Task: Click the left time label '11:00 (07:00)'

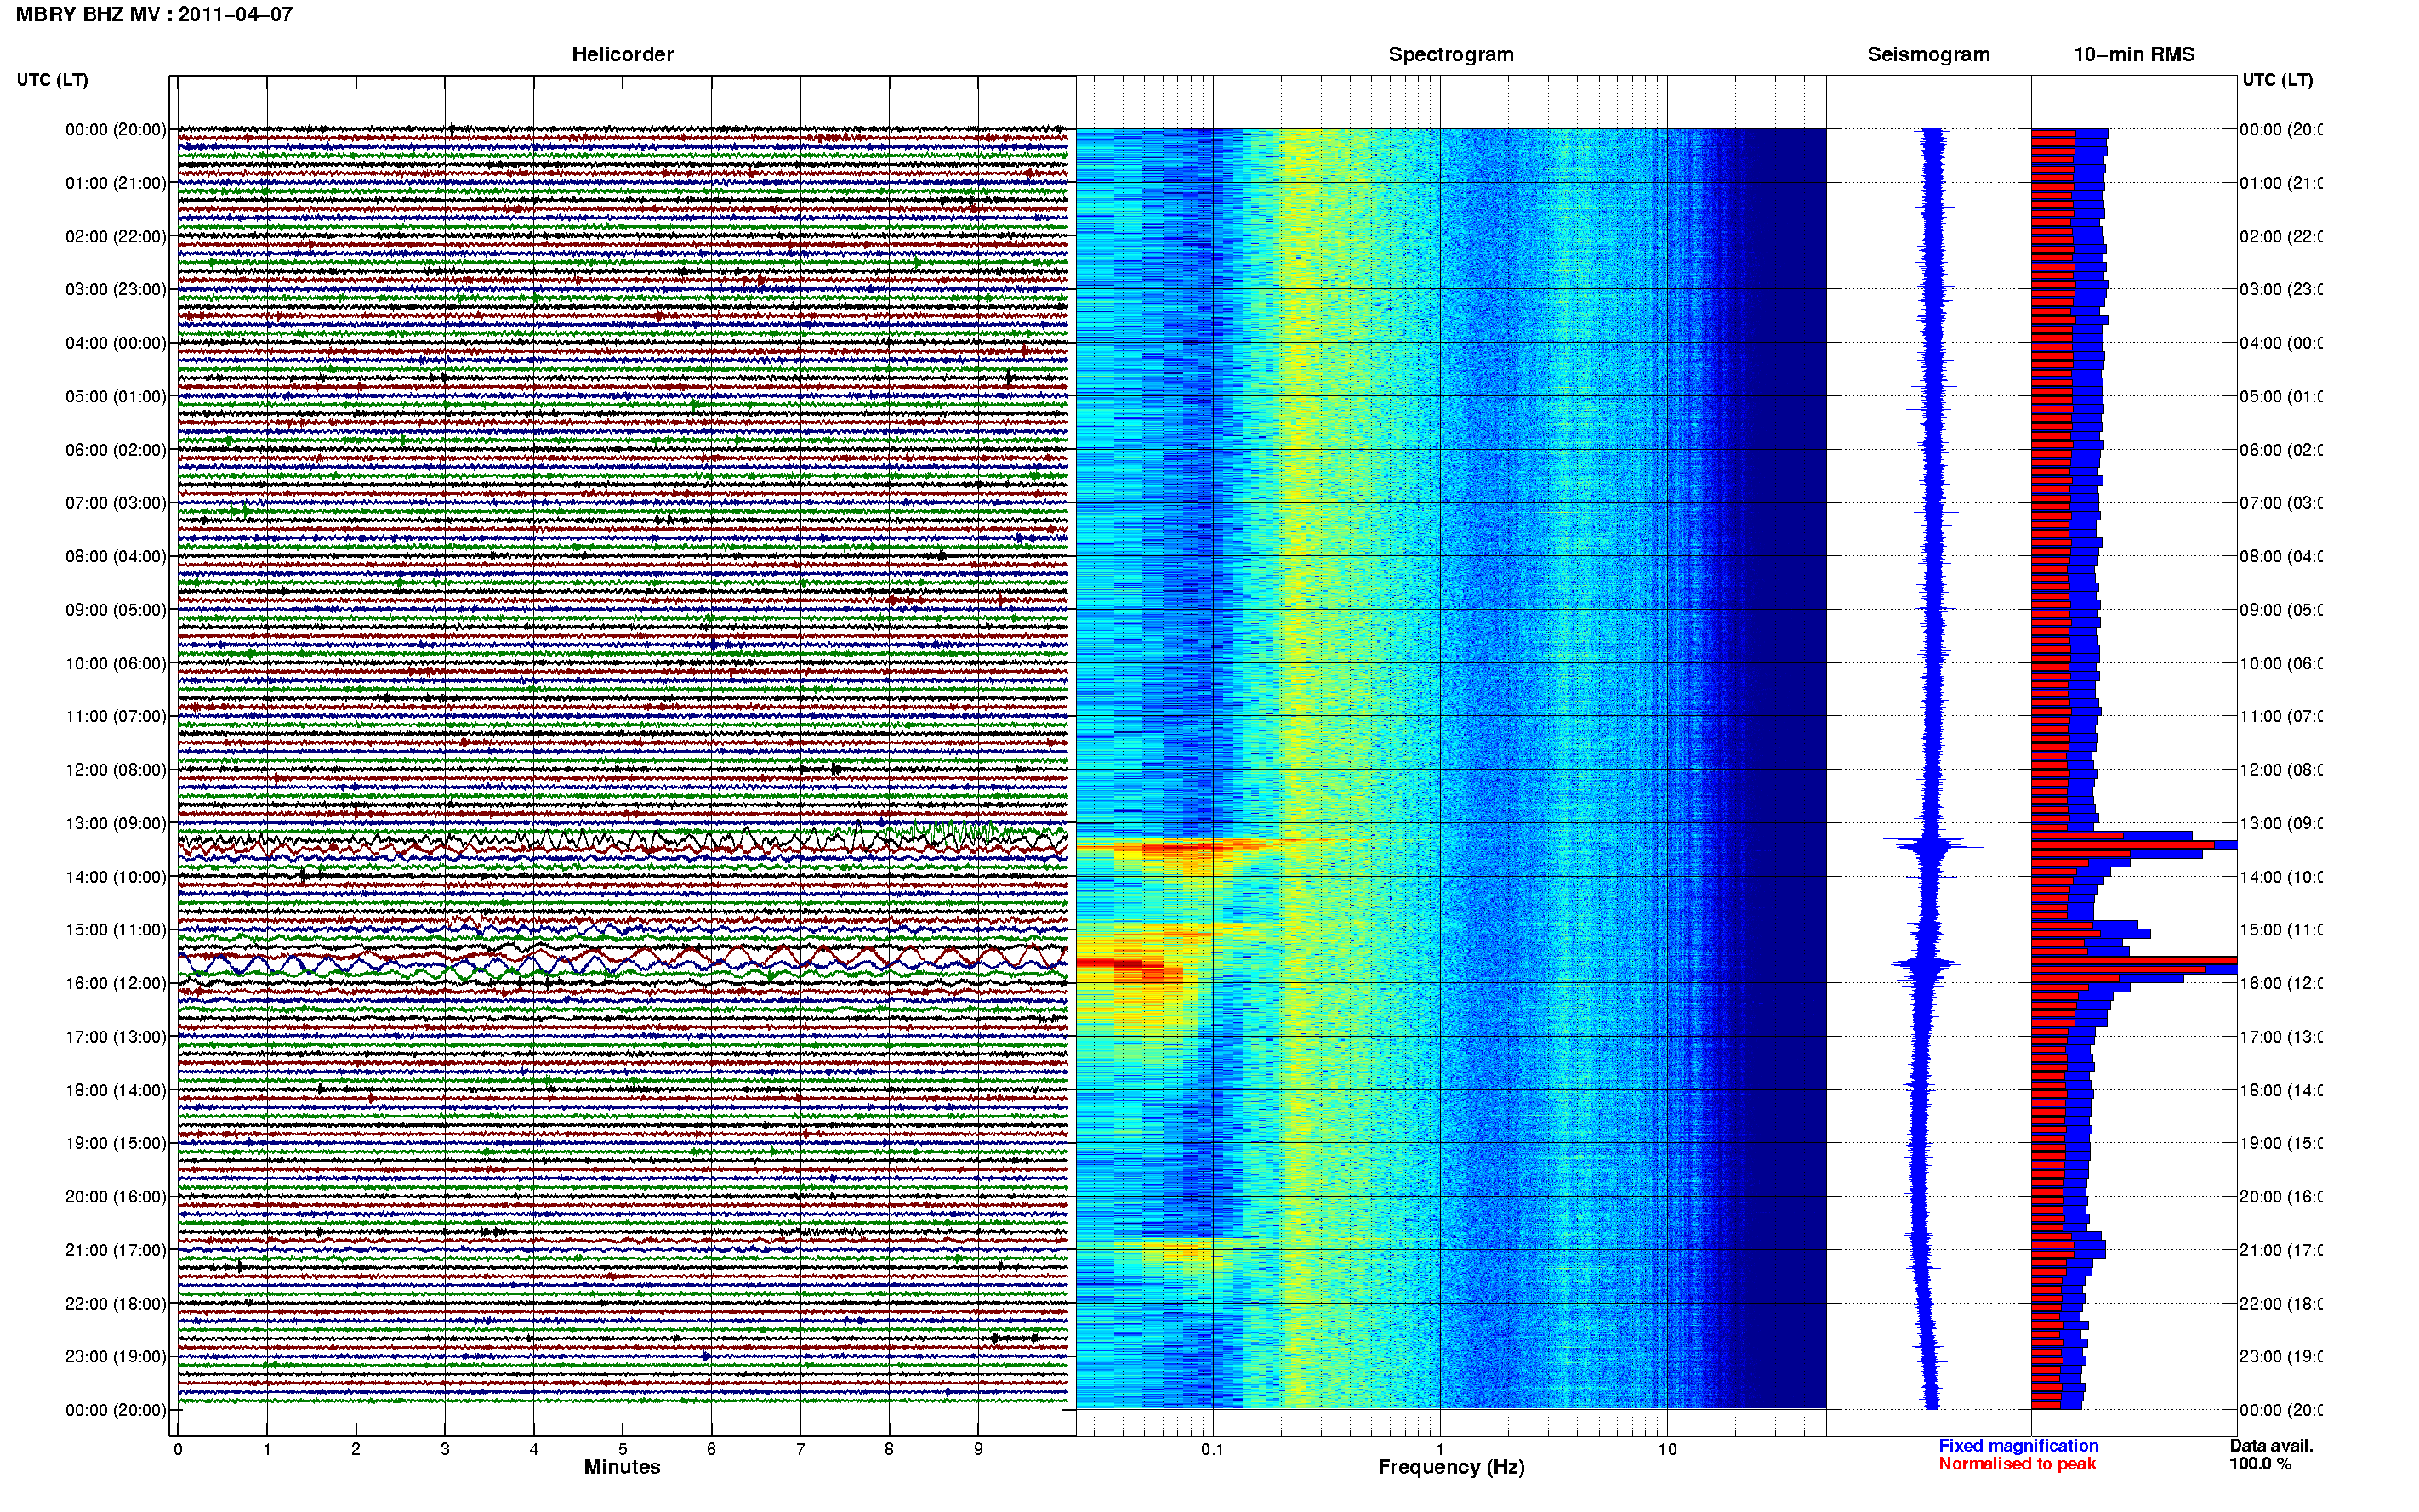Action: [x=116, y=716]
